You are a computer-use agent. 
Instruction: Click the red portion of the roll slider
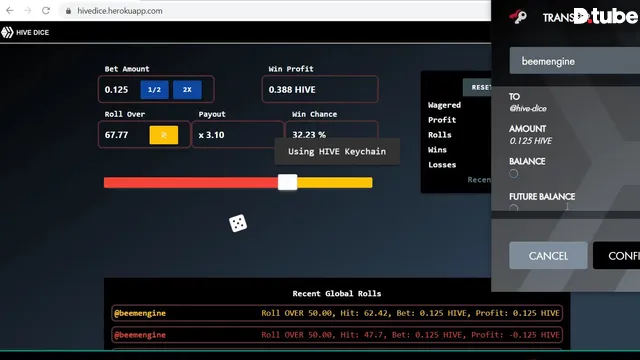(x=191, y=182)
